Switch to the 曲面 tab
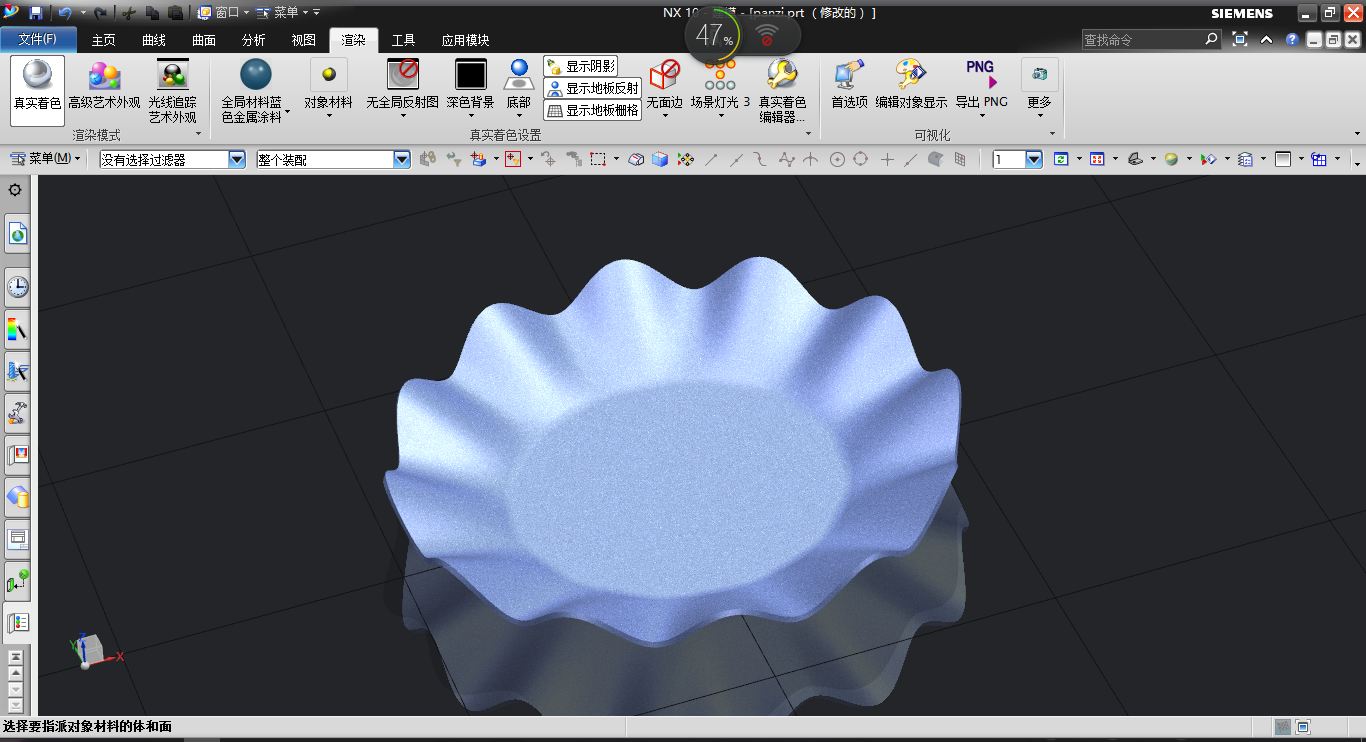 [x=204, y=40]
